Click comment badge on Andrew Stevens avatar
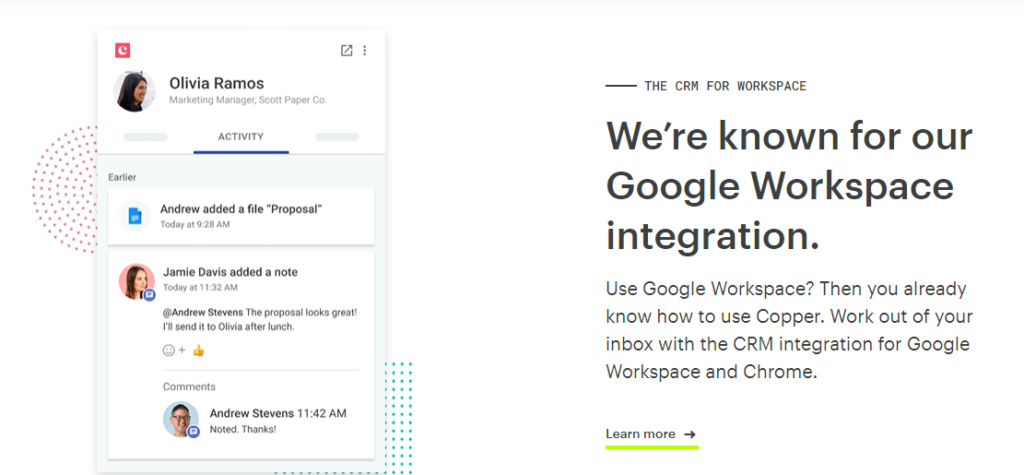 193,432
